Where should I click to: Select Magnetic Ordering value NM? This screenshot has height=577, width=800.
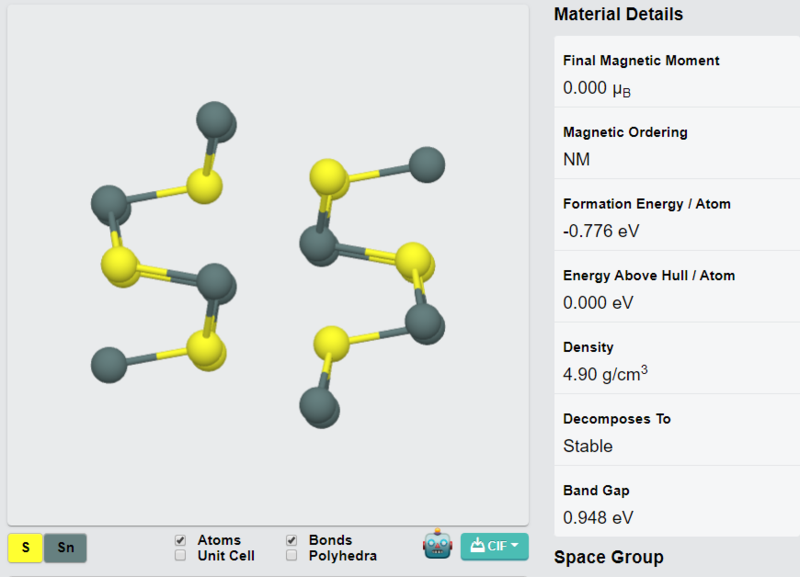click(x=577, y=160)
